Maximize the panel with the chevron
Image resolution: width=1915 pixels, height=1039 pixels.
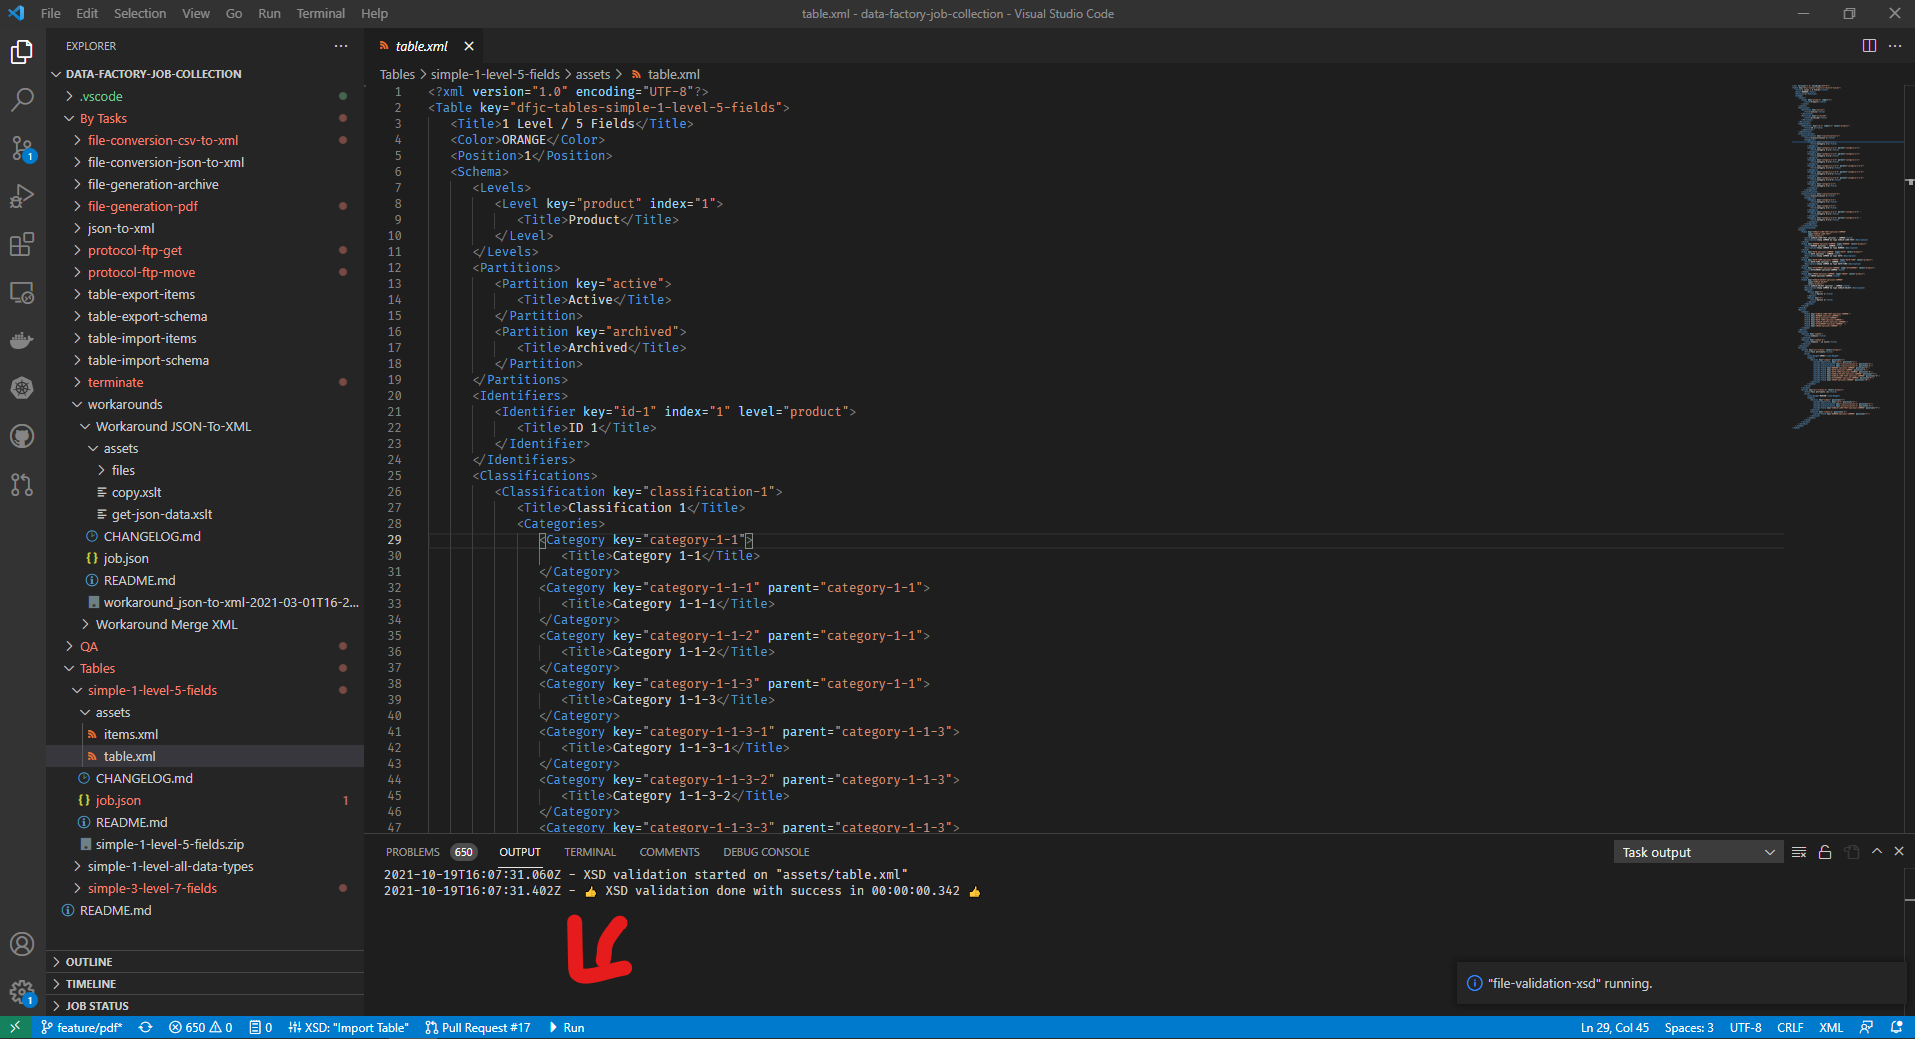tap(1877, 852)
